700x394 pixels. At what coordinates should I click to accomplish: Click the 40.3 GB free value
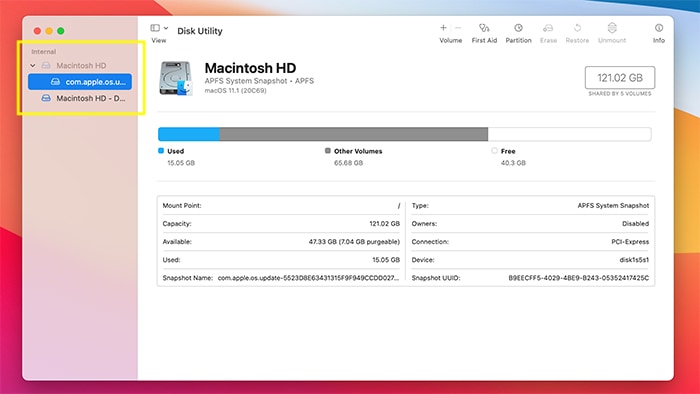pos(513,163)
